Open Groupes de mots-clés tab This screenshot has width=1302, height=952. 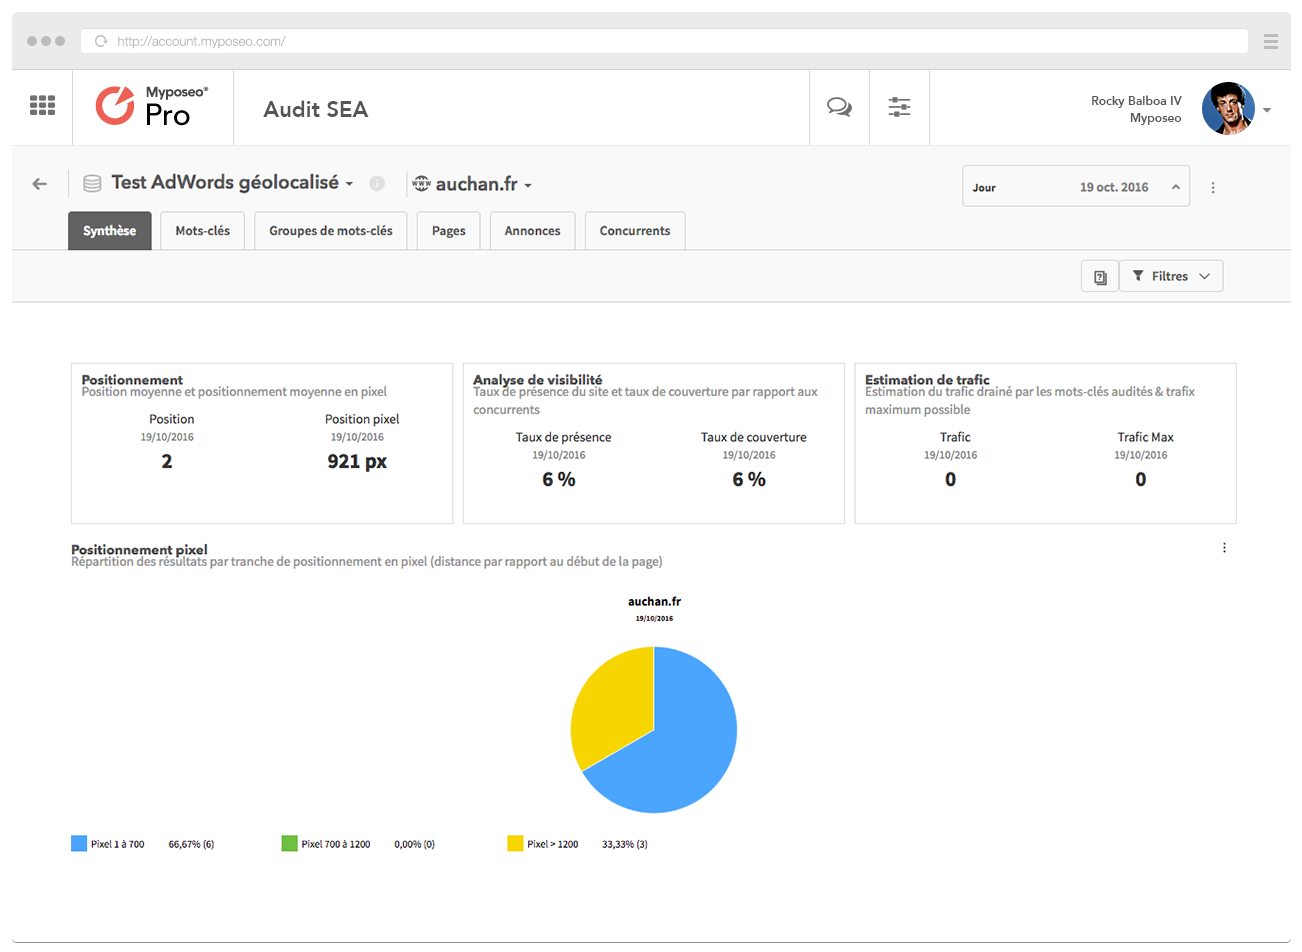pos(331,231)
